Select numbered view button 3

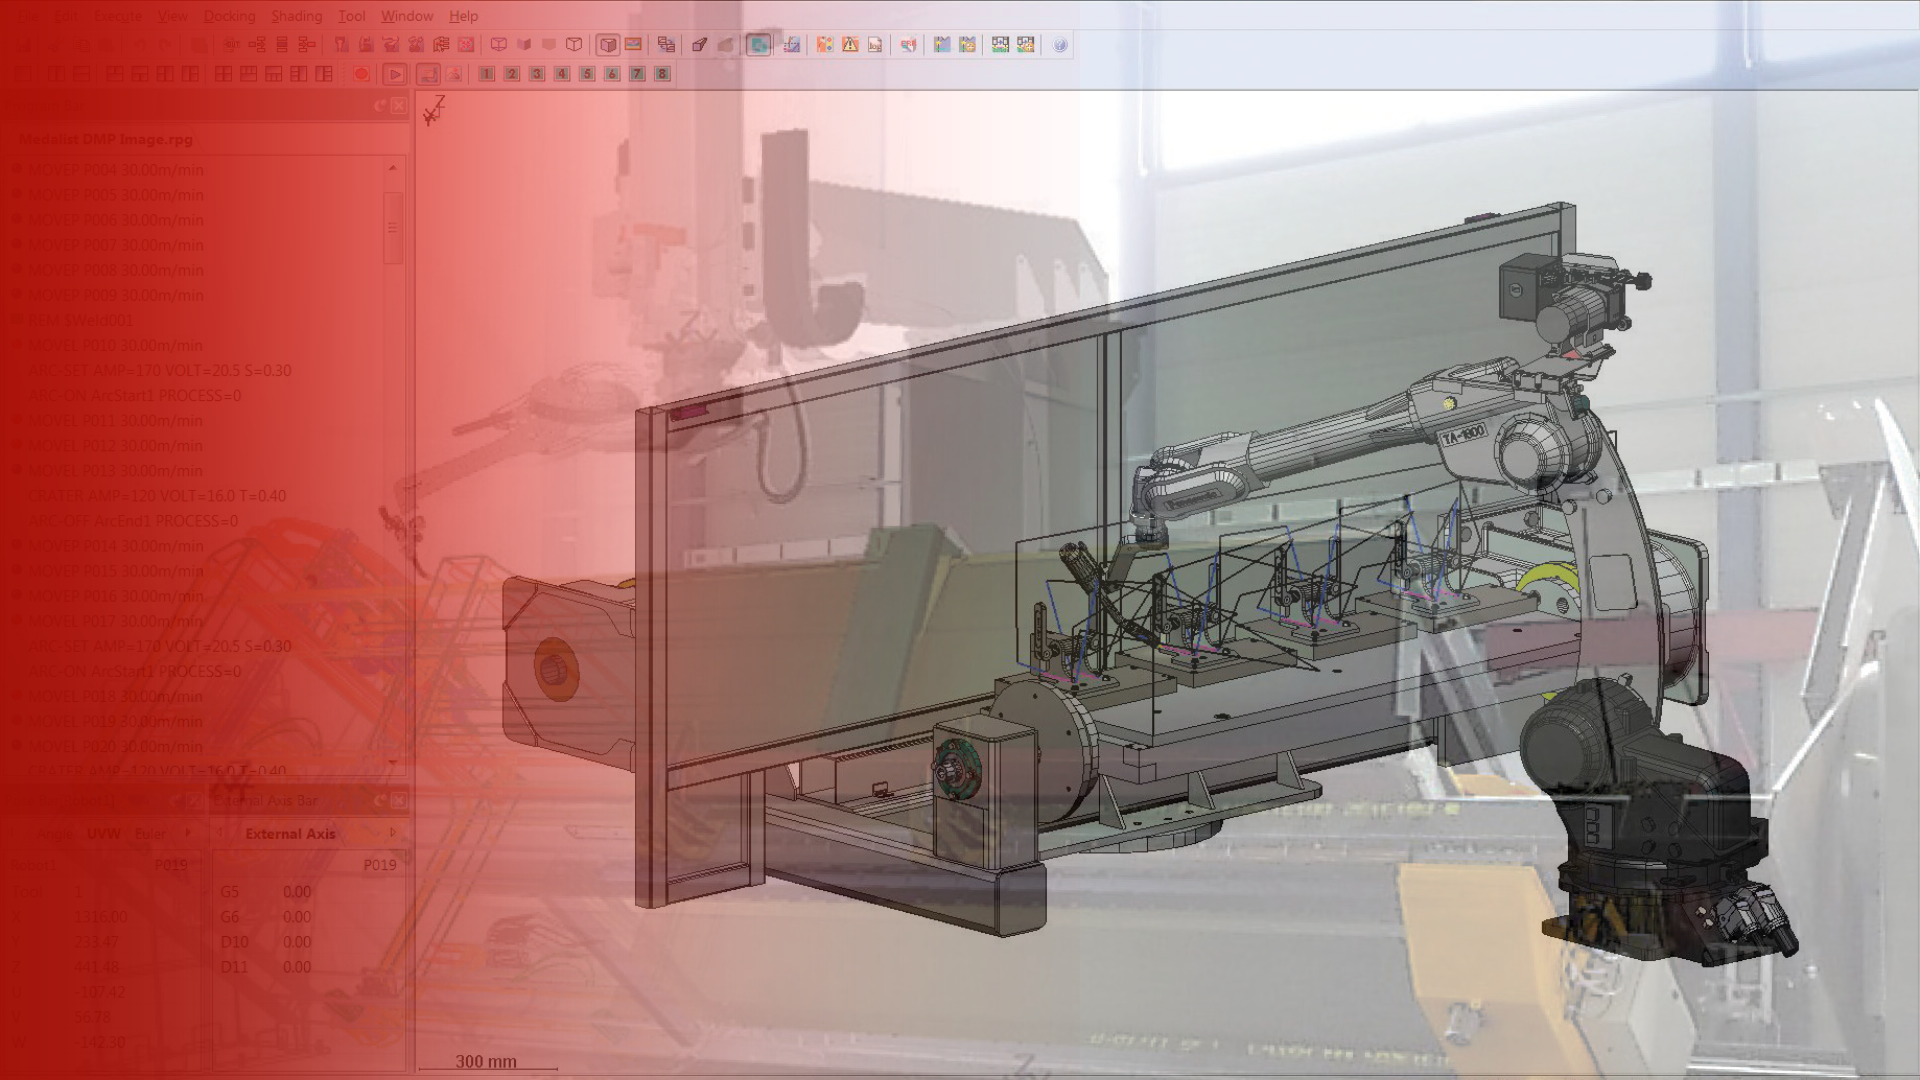click(537, 74)
